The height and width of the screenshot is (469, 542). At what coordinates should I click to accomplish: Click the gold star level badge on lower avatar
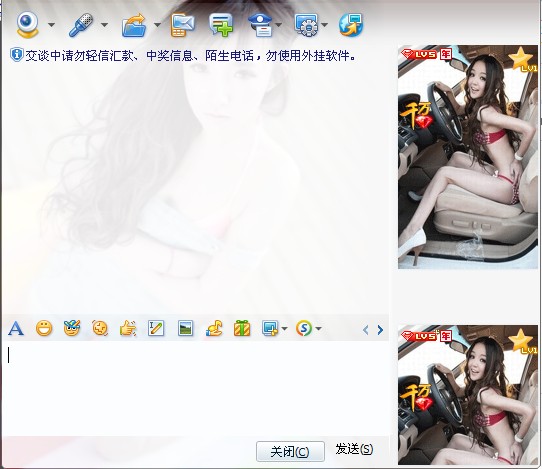coord(523,341)
